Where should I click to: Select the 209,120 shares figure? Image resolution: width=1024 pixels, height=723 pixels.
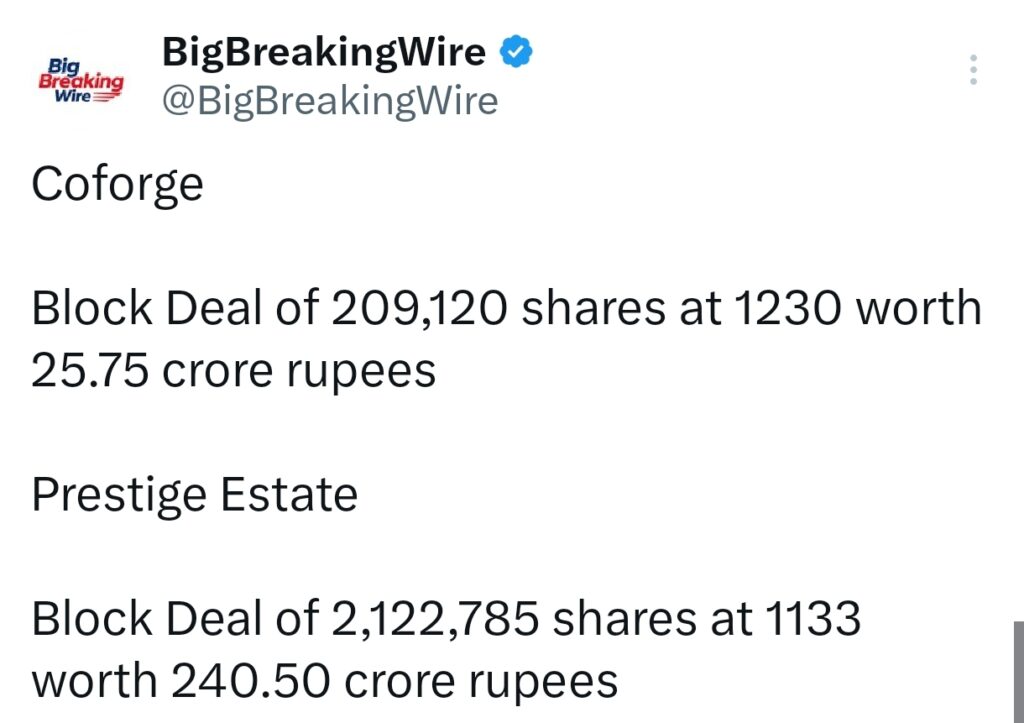[420, 307]
